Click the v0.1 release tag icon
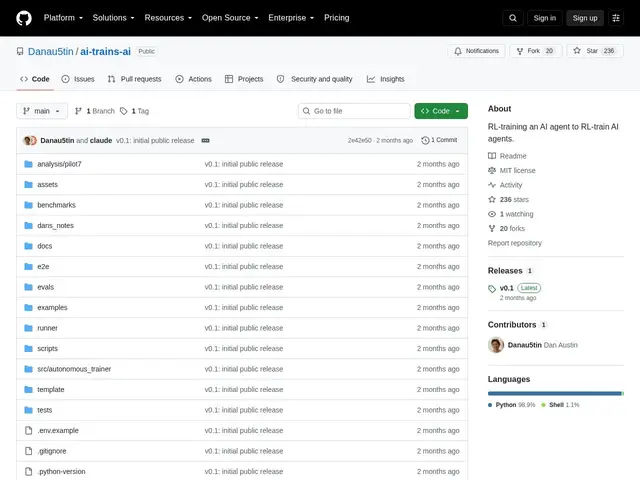Screen dimensions: 640x480 click(x=492, y=289)
